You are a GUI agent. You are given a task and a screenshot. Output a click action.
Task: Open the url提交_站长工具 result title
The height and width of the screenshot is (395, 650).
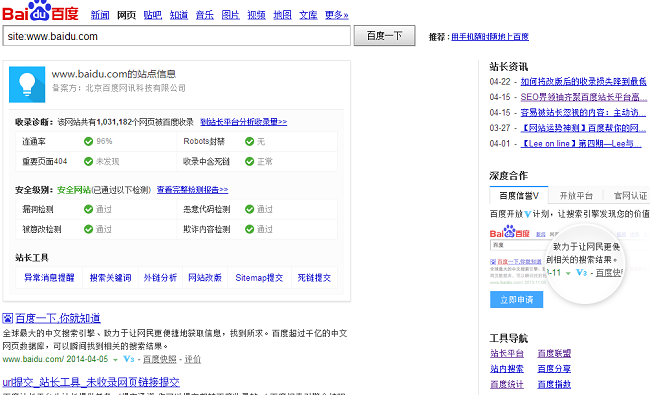pos(91,382)
